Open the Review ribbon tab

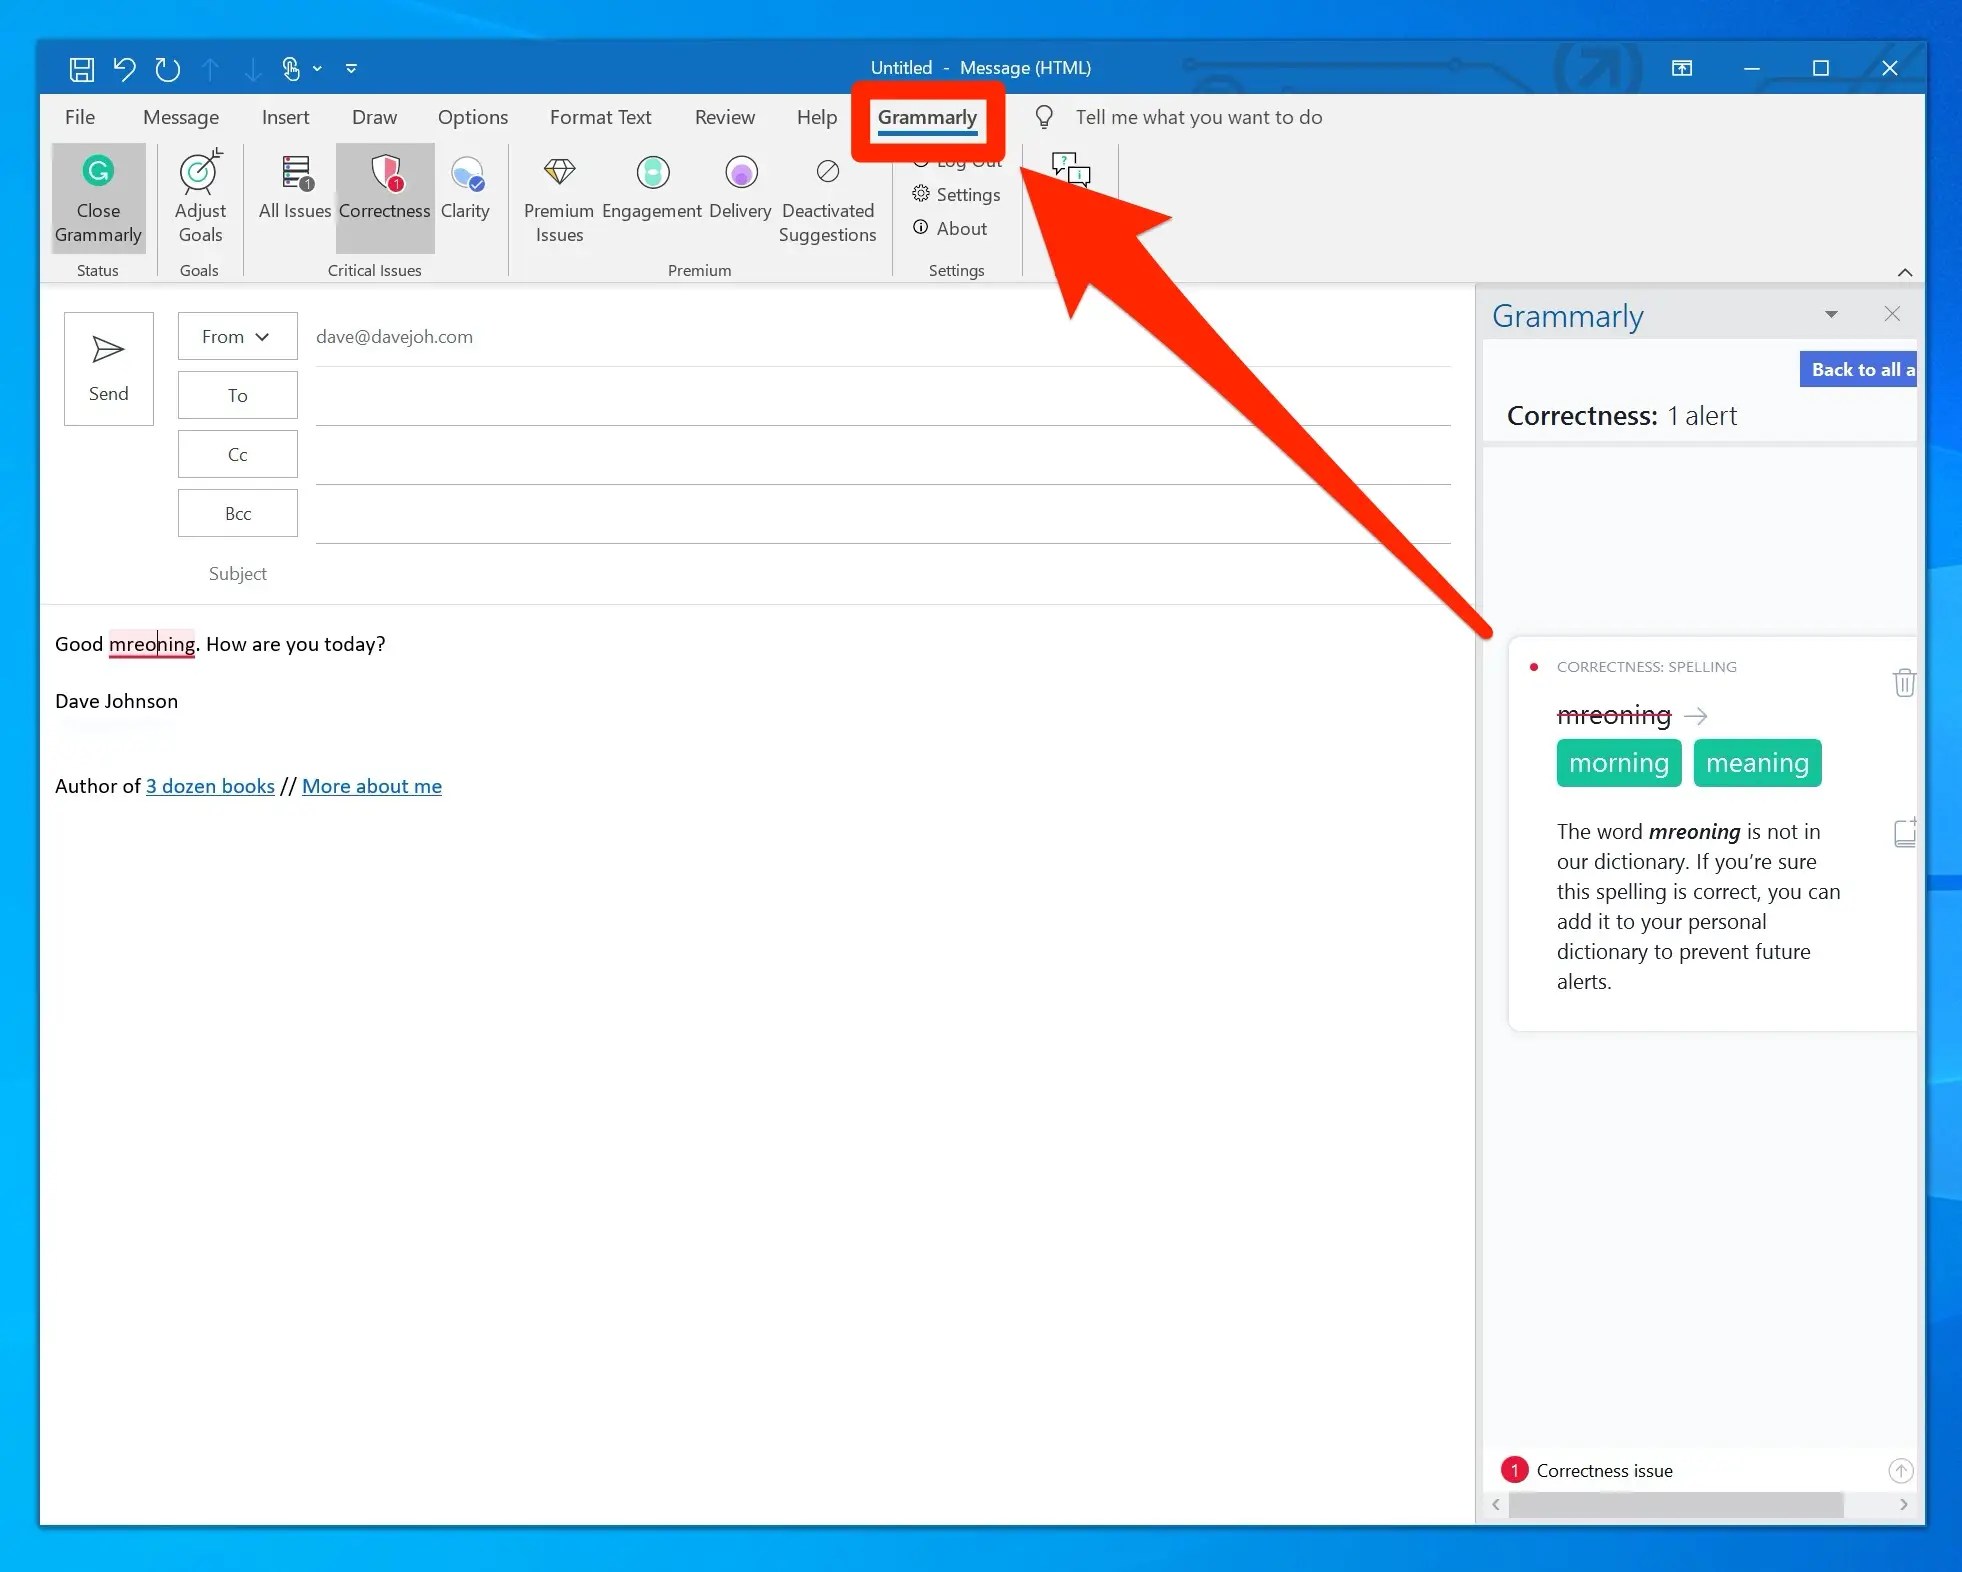724,117
